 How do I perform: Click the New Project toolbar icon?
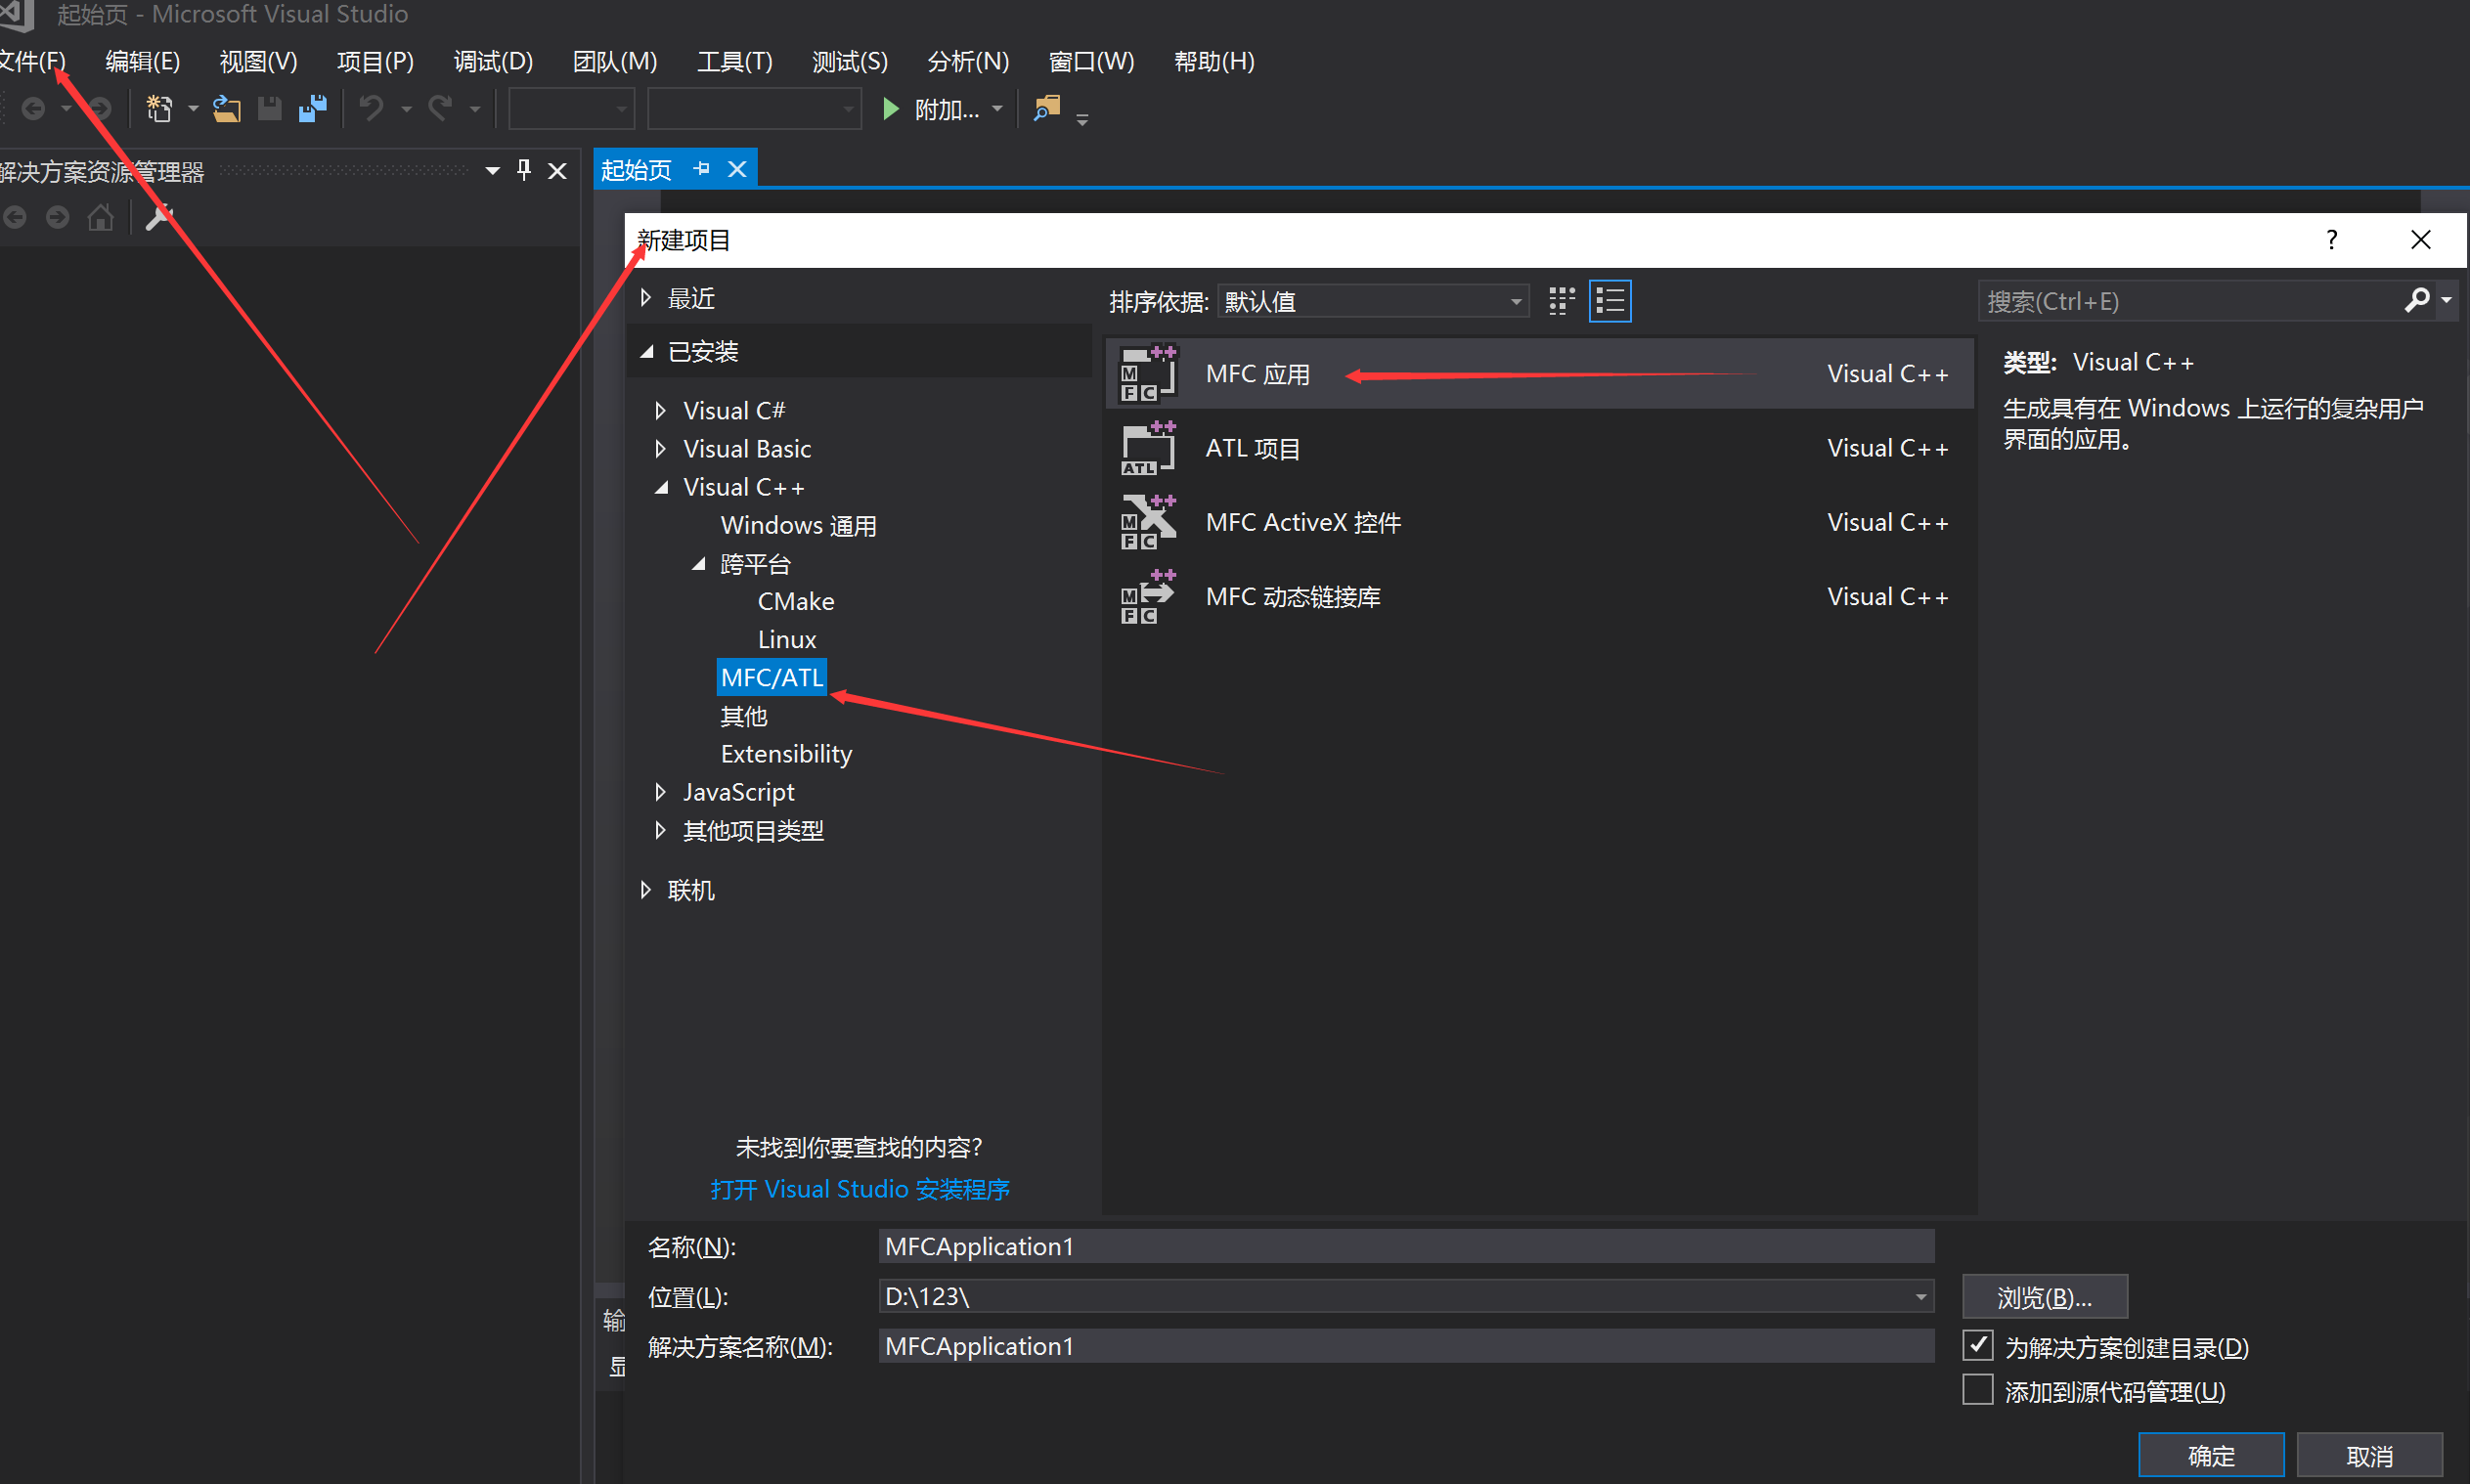[158, 108]
